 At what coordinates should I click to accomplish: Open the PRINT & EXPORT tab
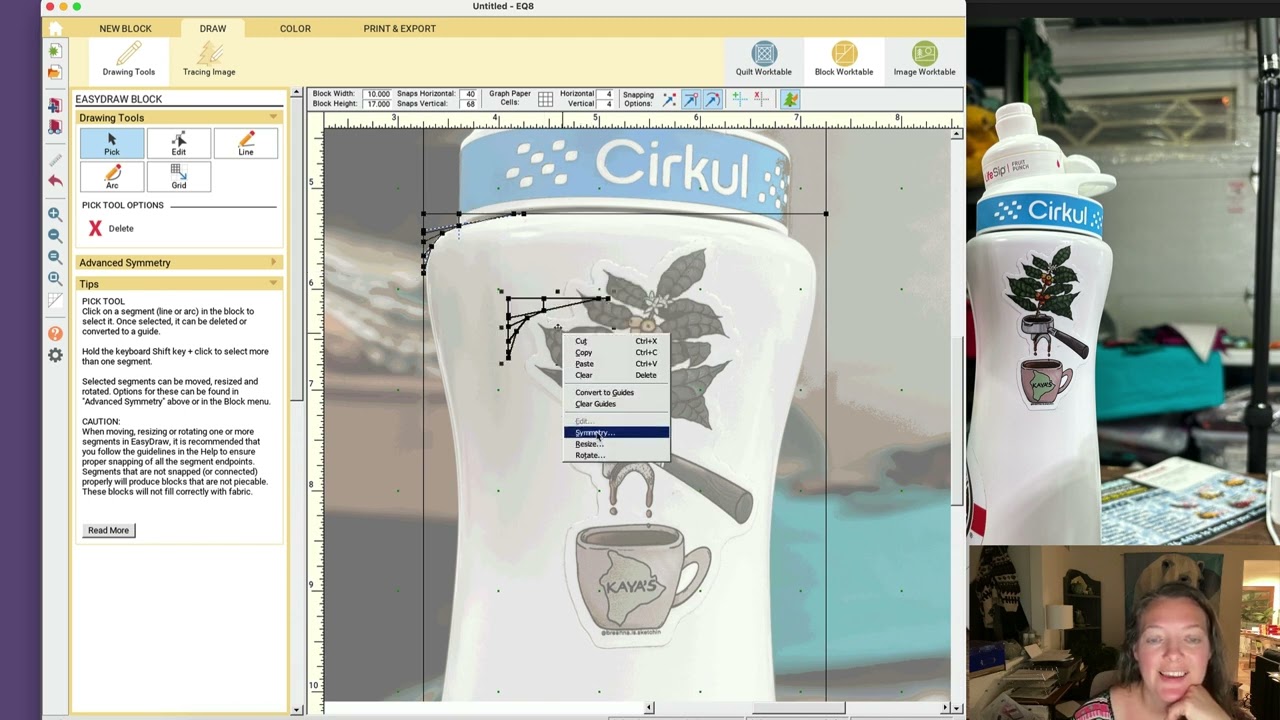point(400,29)
